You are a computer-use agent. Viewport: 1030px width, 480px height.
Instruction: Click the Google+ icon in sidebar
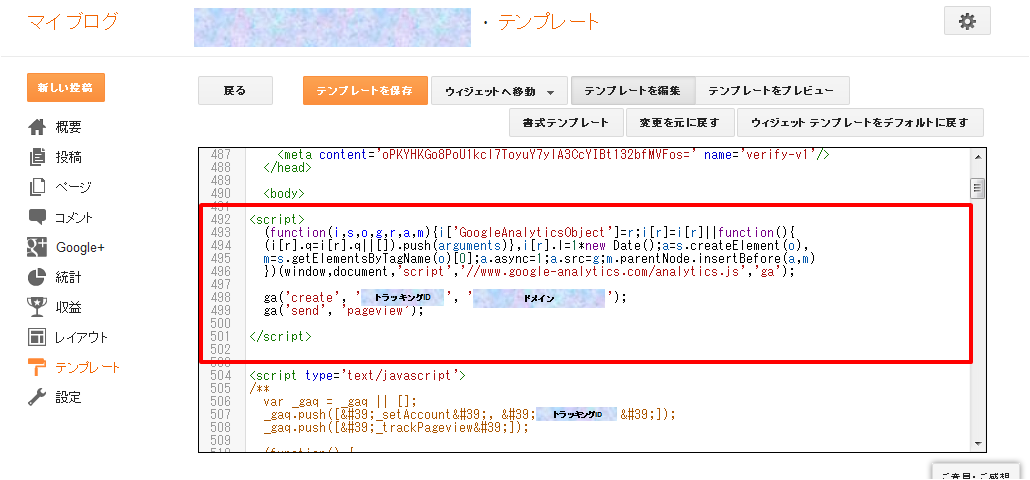(37, 247)
